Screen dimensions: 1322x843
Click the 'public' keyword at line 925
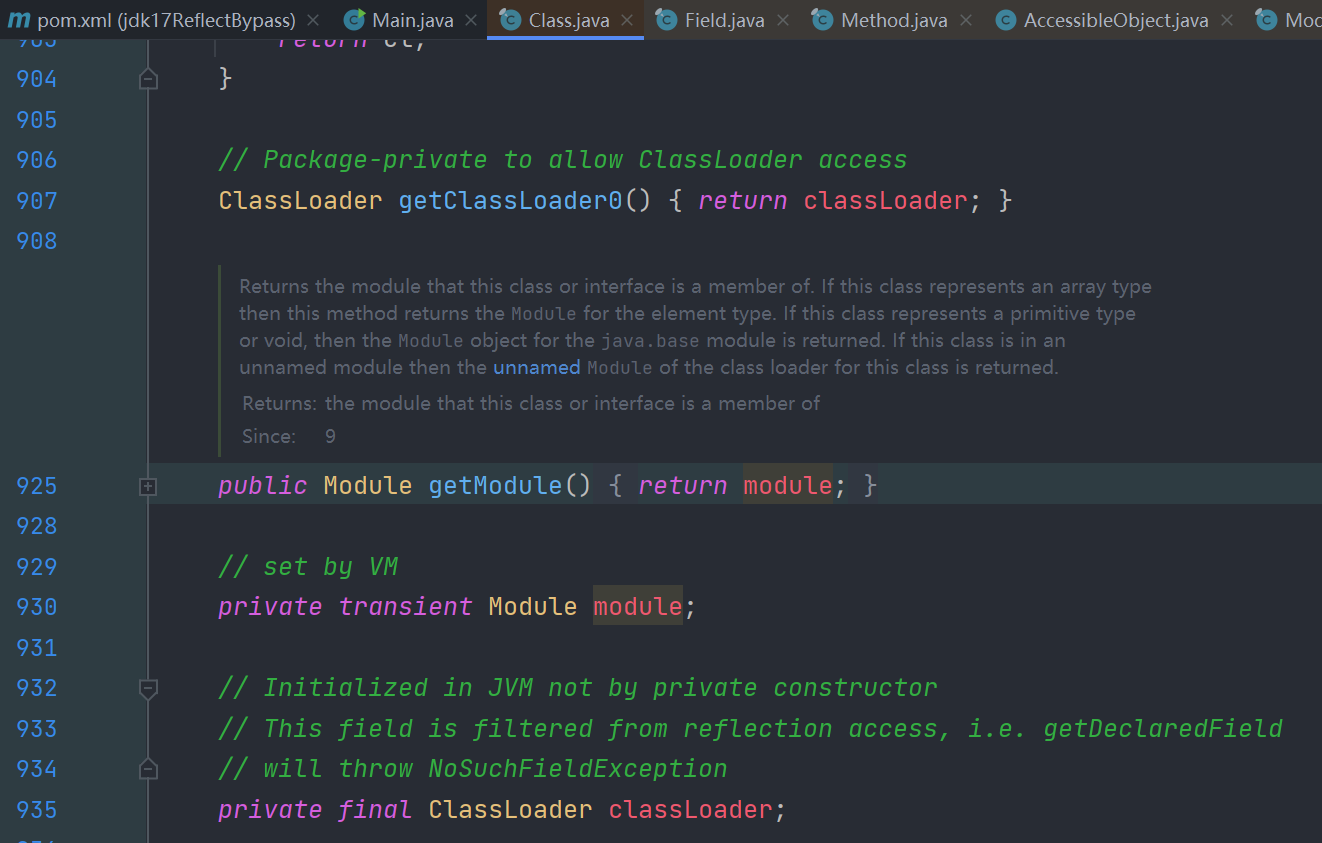tap(263, 486)
